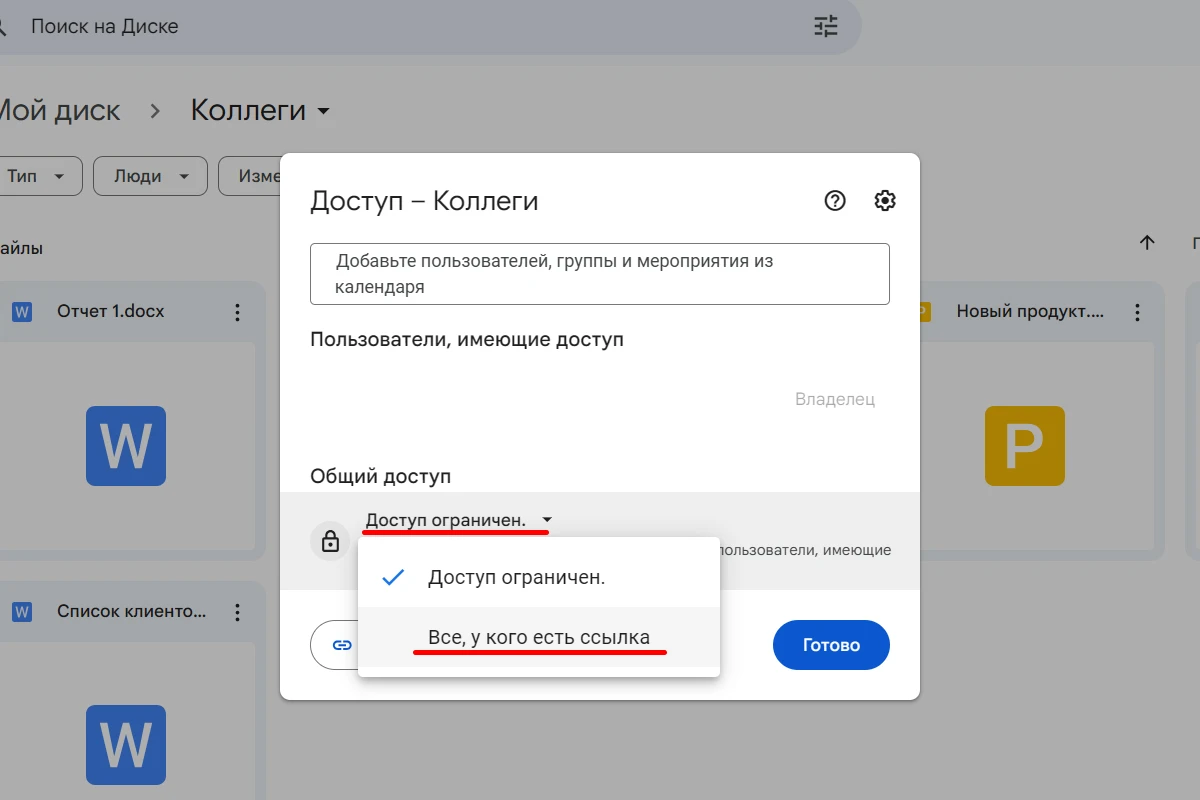Open more actions for Новый продукт file
Viewport: 1200px width, 800px height.
[x=1137, y=312]
